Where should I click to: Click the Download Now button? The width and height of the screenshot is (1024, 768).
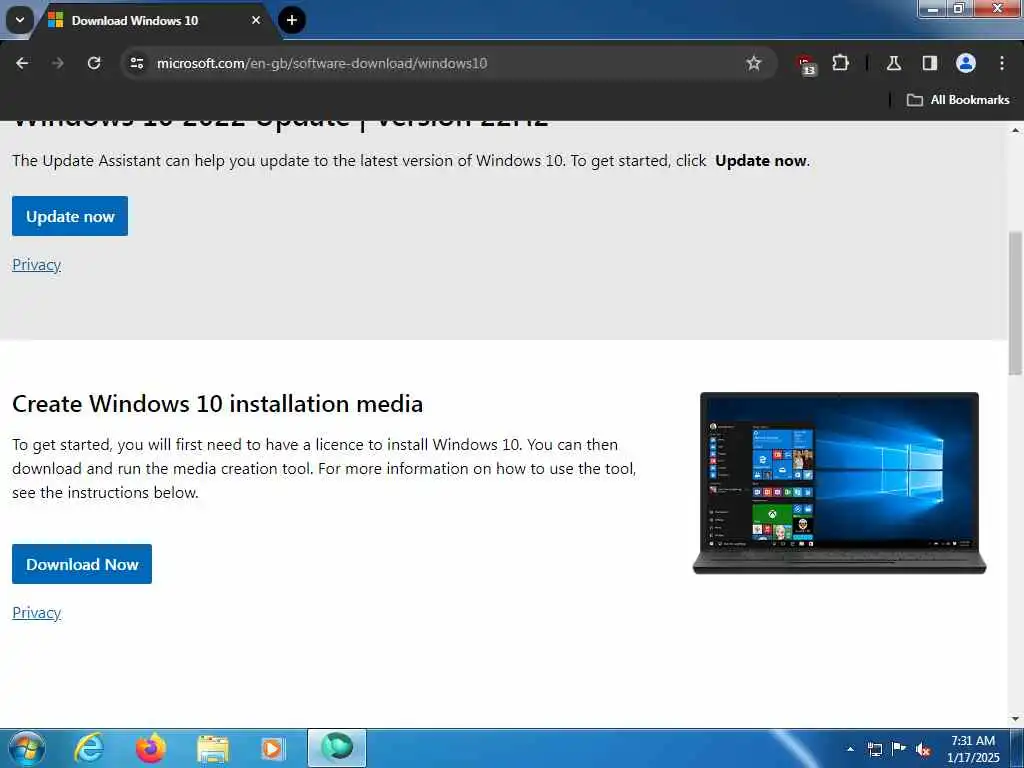tap(82, 564)
